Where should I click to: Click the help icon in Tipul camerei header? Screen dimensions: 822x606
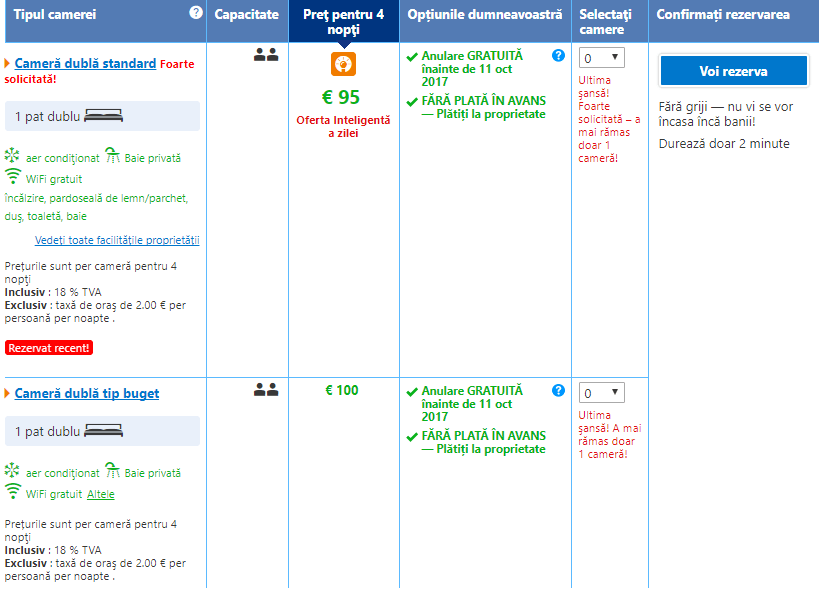196,12
